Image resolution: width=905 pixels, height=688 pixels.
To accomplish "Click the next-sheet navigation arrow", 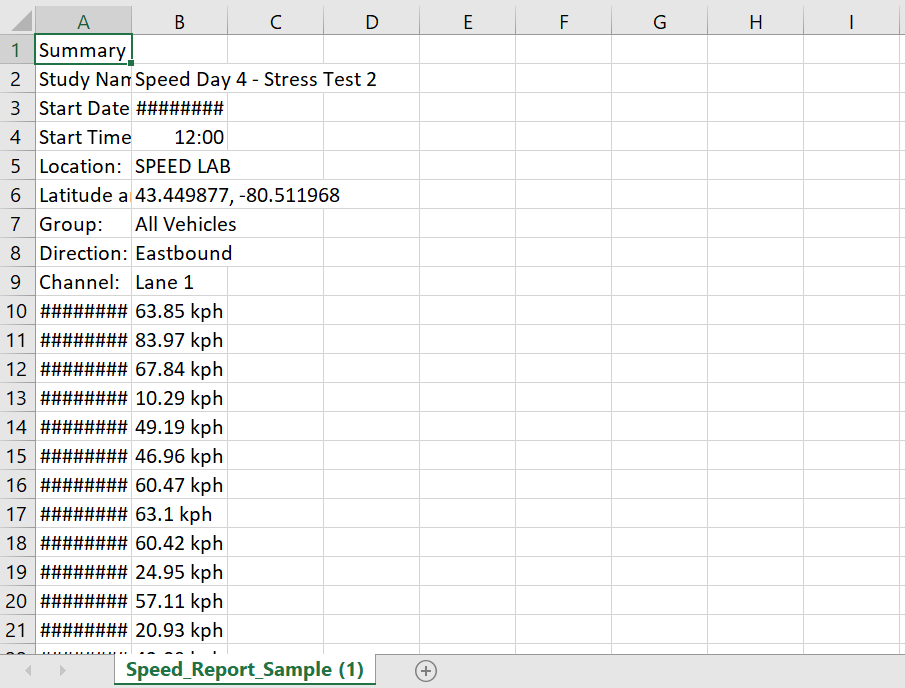I will (63, 670).
